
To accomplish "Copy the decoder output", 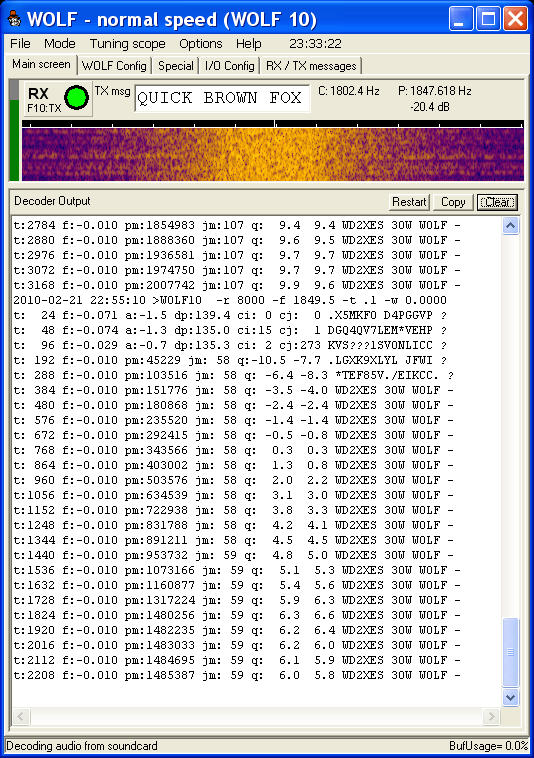I will click(453, 202).
